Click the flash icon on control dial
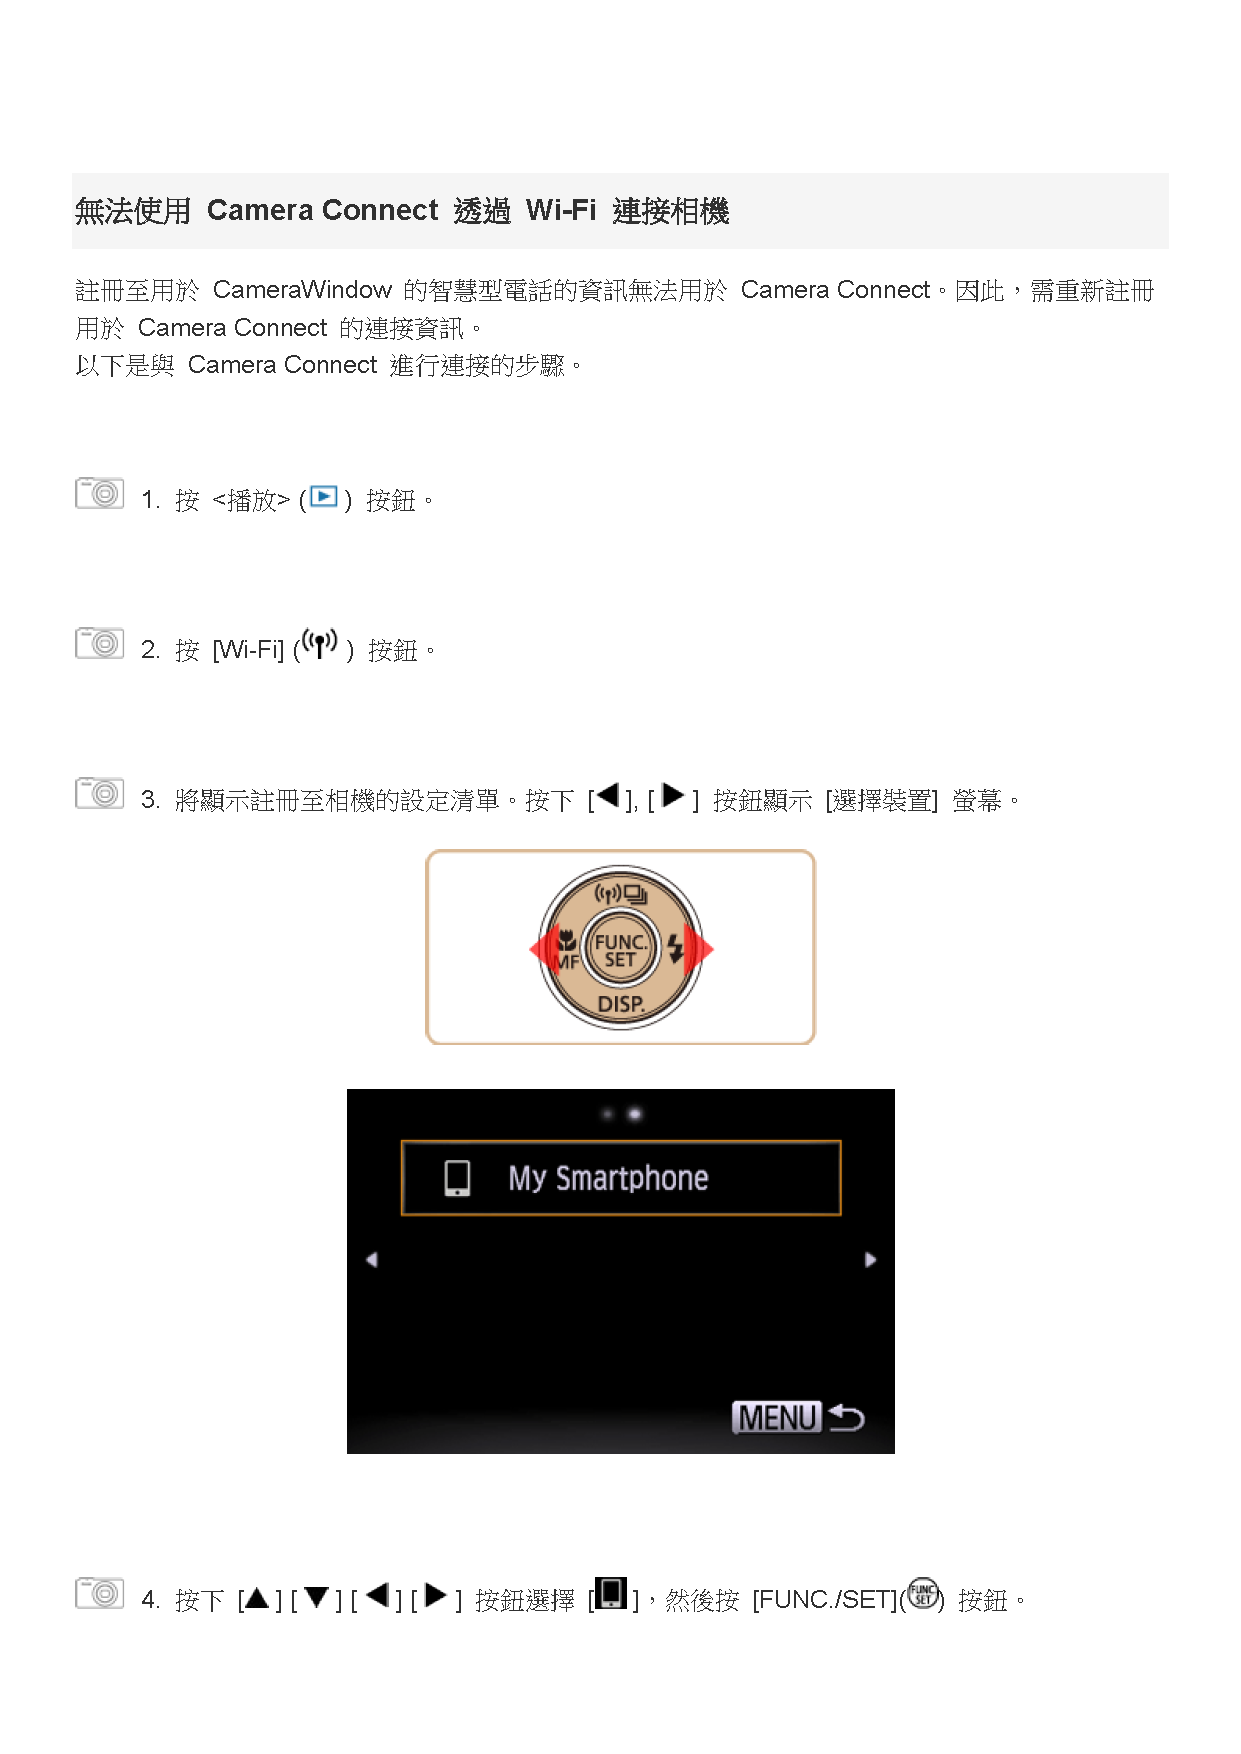The width and height of the screenshot is (1241, 1754). coord(675,948)
